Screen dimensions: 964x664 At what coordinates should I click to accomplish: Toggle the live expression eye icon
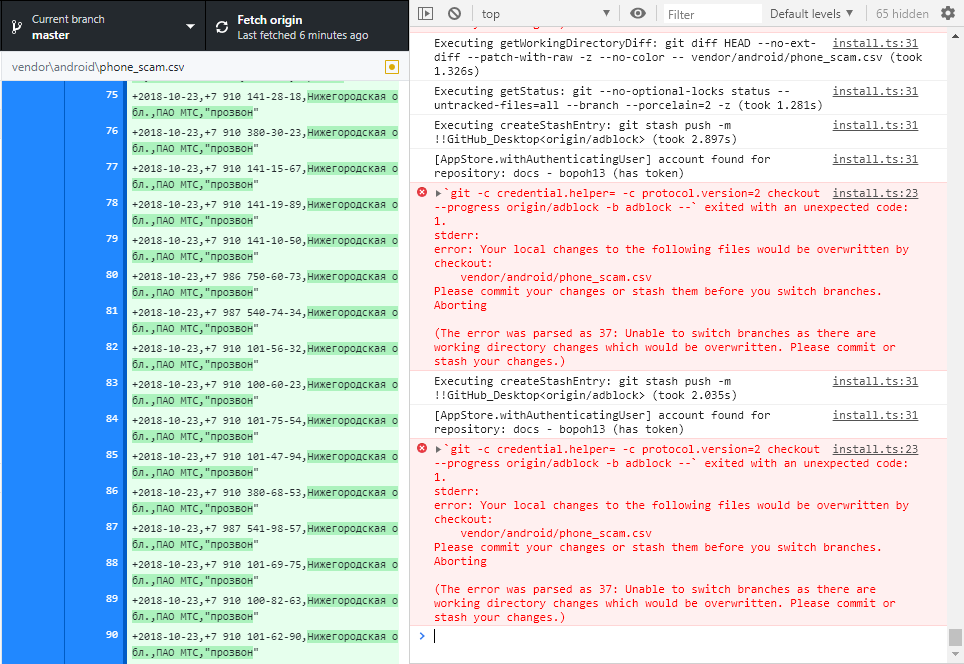coord(638,13)
